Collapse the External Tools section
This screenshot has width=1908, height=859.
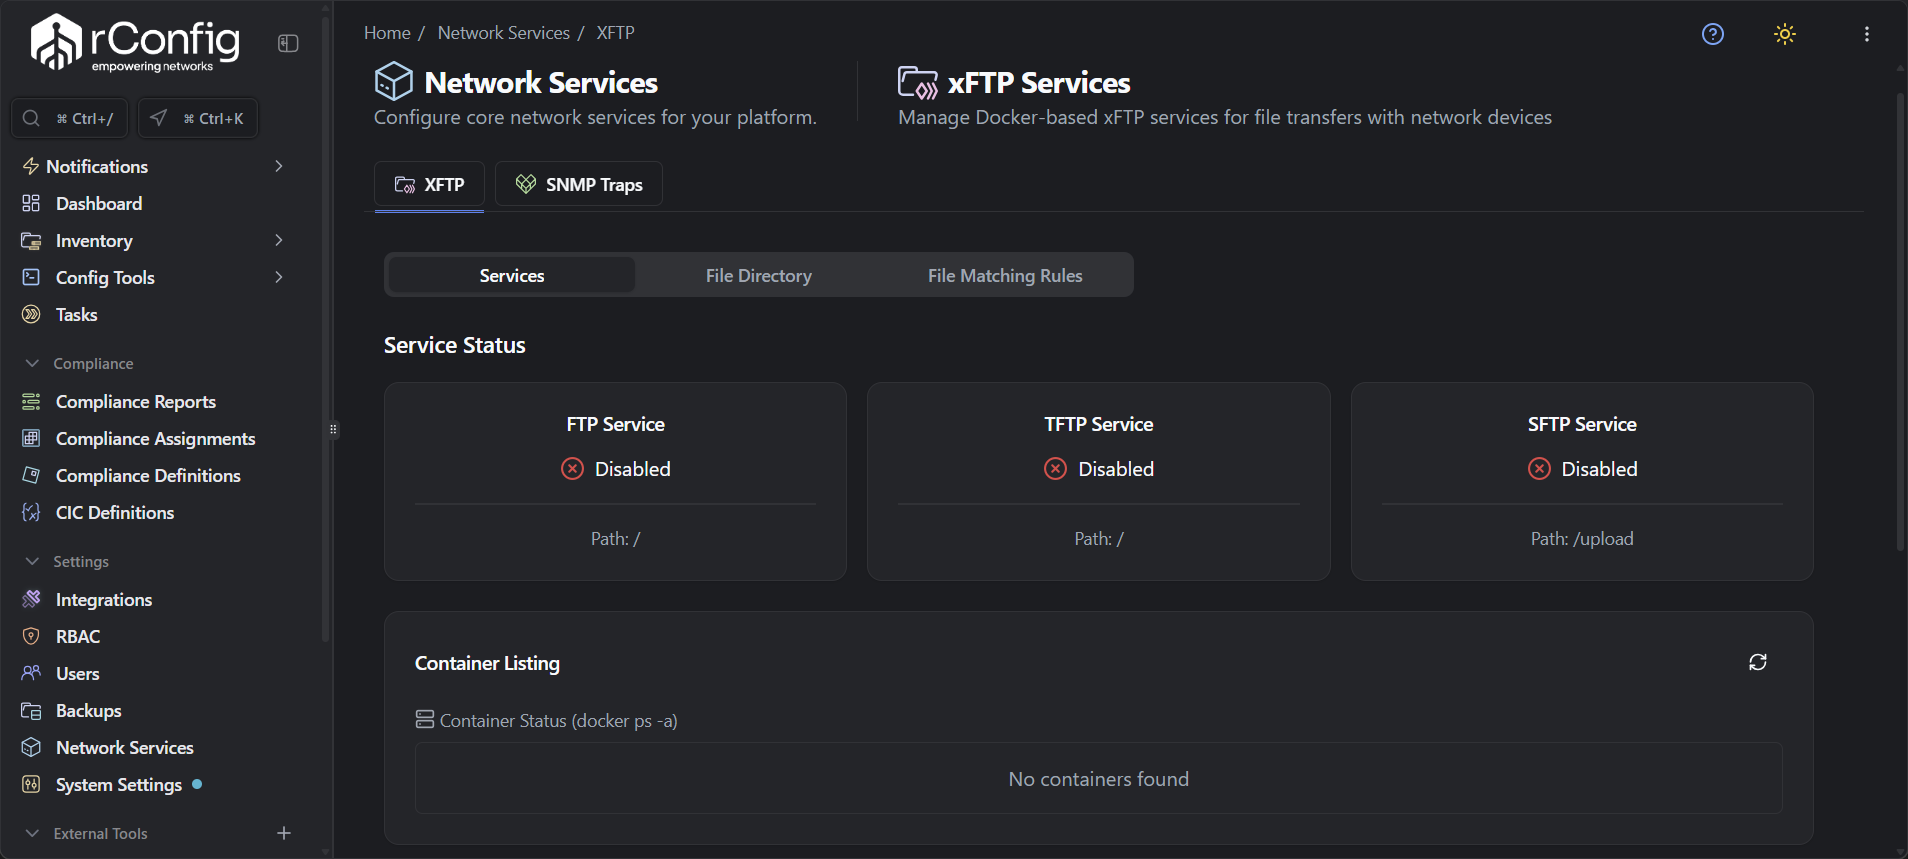click(32, 833)
